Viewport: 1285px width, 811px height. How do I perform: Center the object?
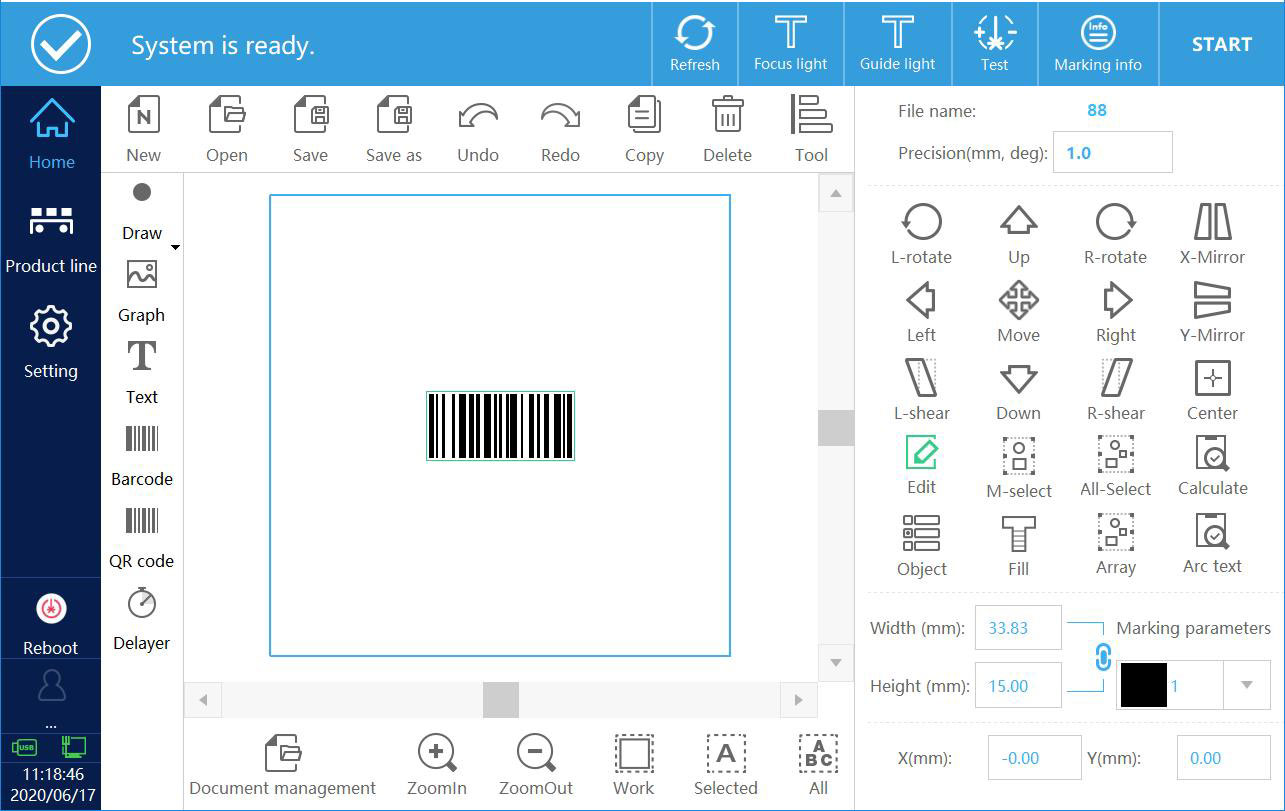1212,390
